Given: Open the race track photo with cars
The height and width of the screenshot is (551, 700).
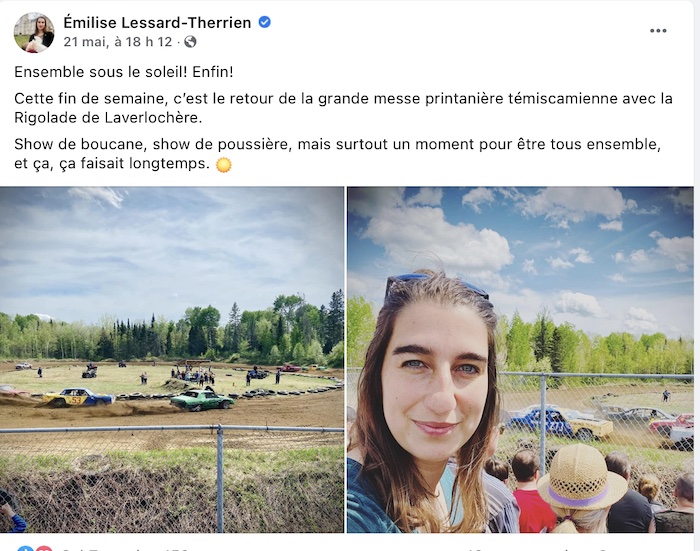Looking at the screenshot, I should click(172, 359).
